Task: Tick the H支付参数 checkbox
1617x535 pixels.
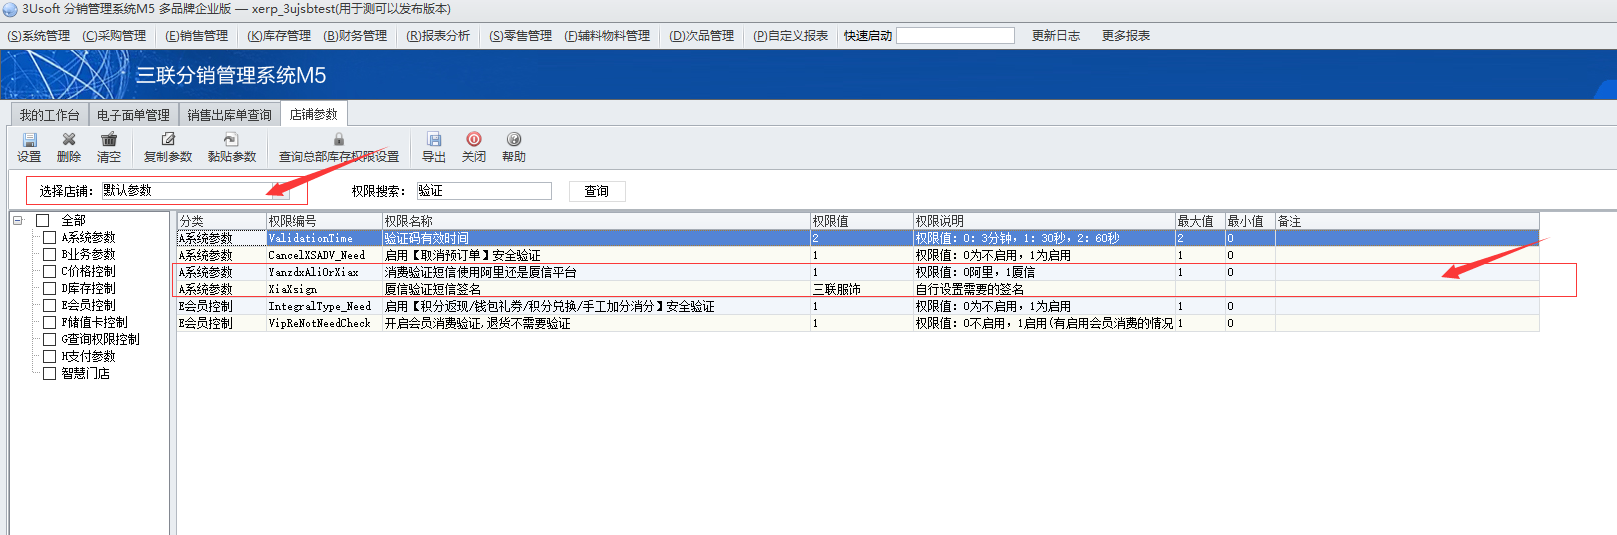Action: pos(49,356)
